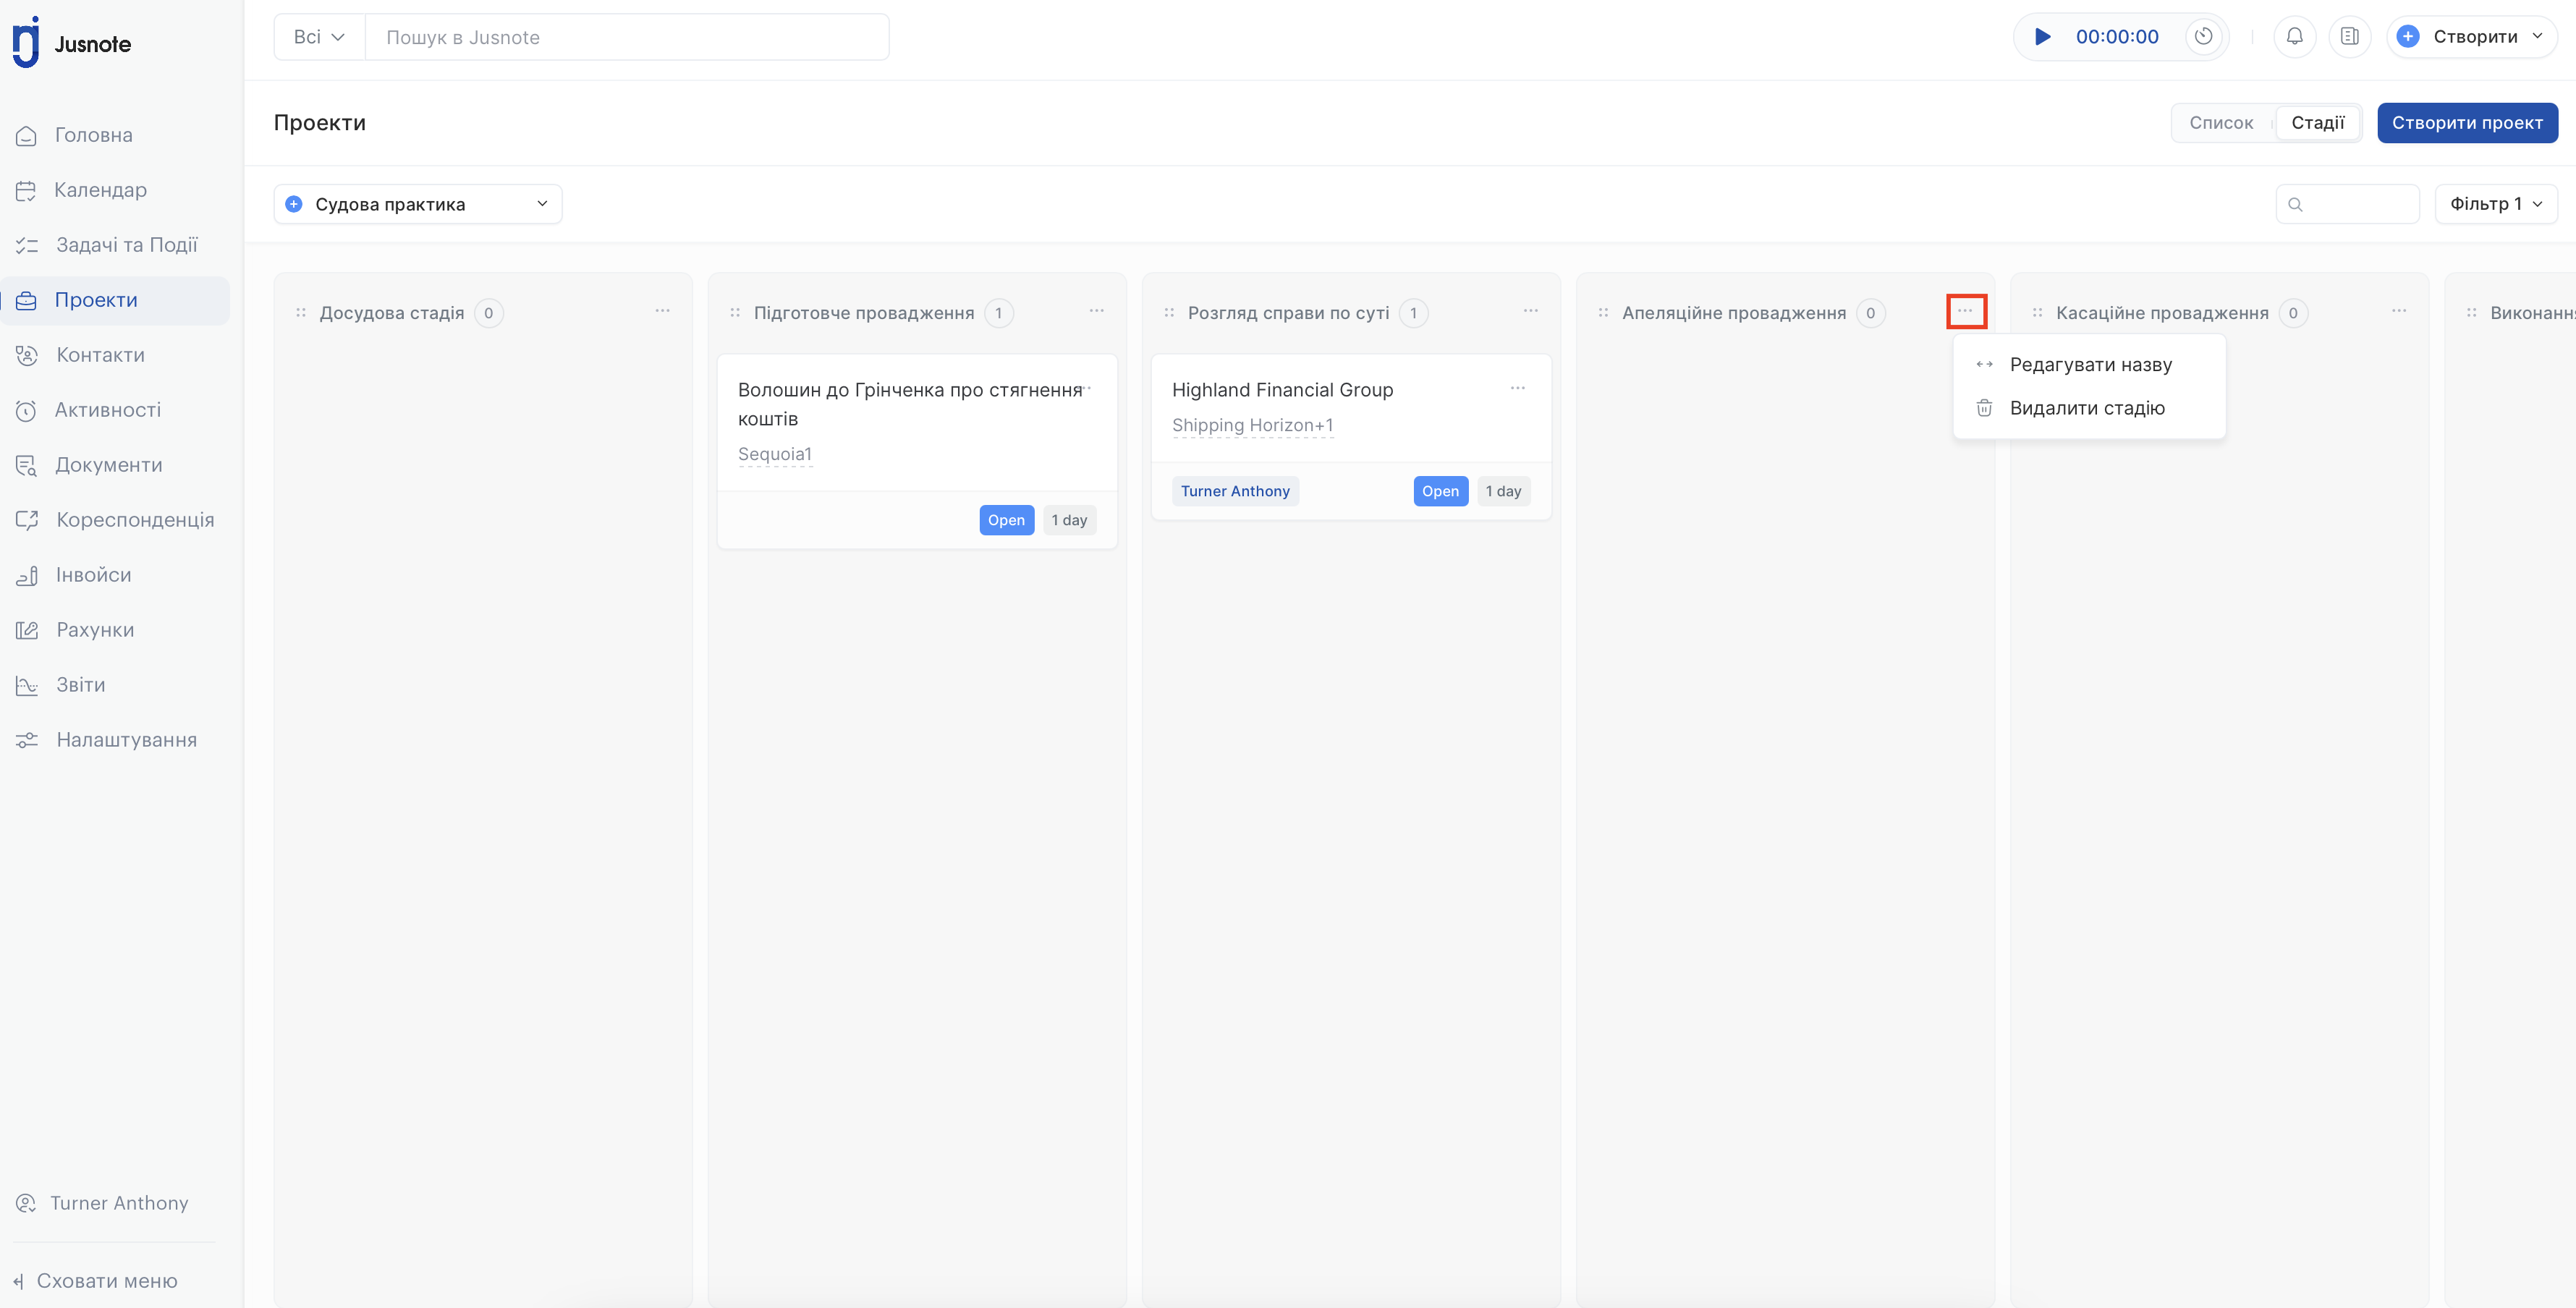This screenshot has width=2576, height=1308.
Task: Click the Jusnote logo
Action: (72, 43)
